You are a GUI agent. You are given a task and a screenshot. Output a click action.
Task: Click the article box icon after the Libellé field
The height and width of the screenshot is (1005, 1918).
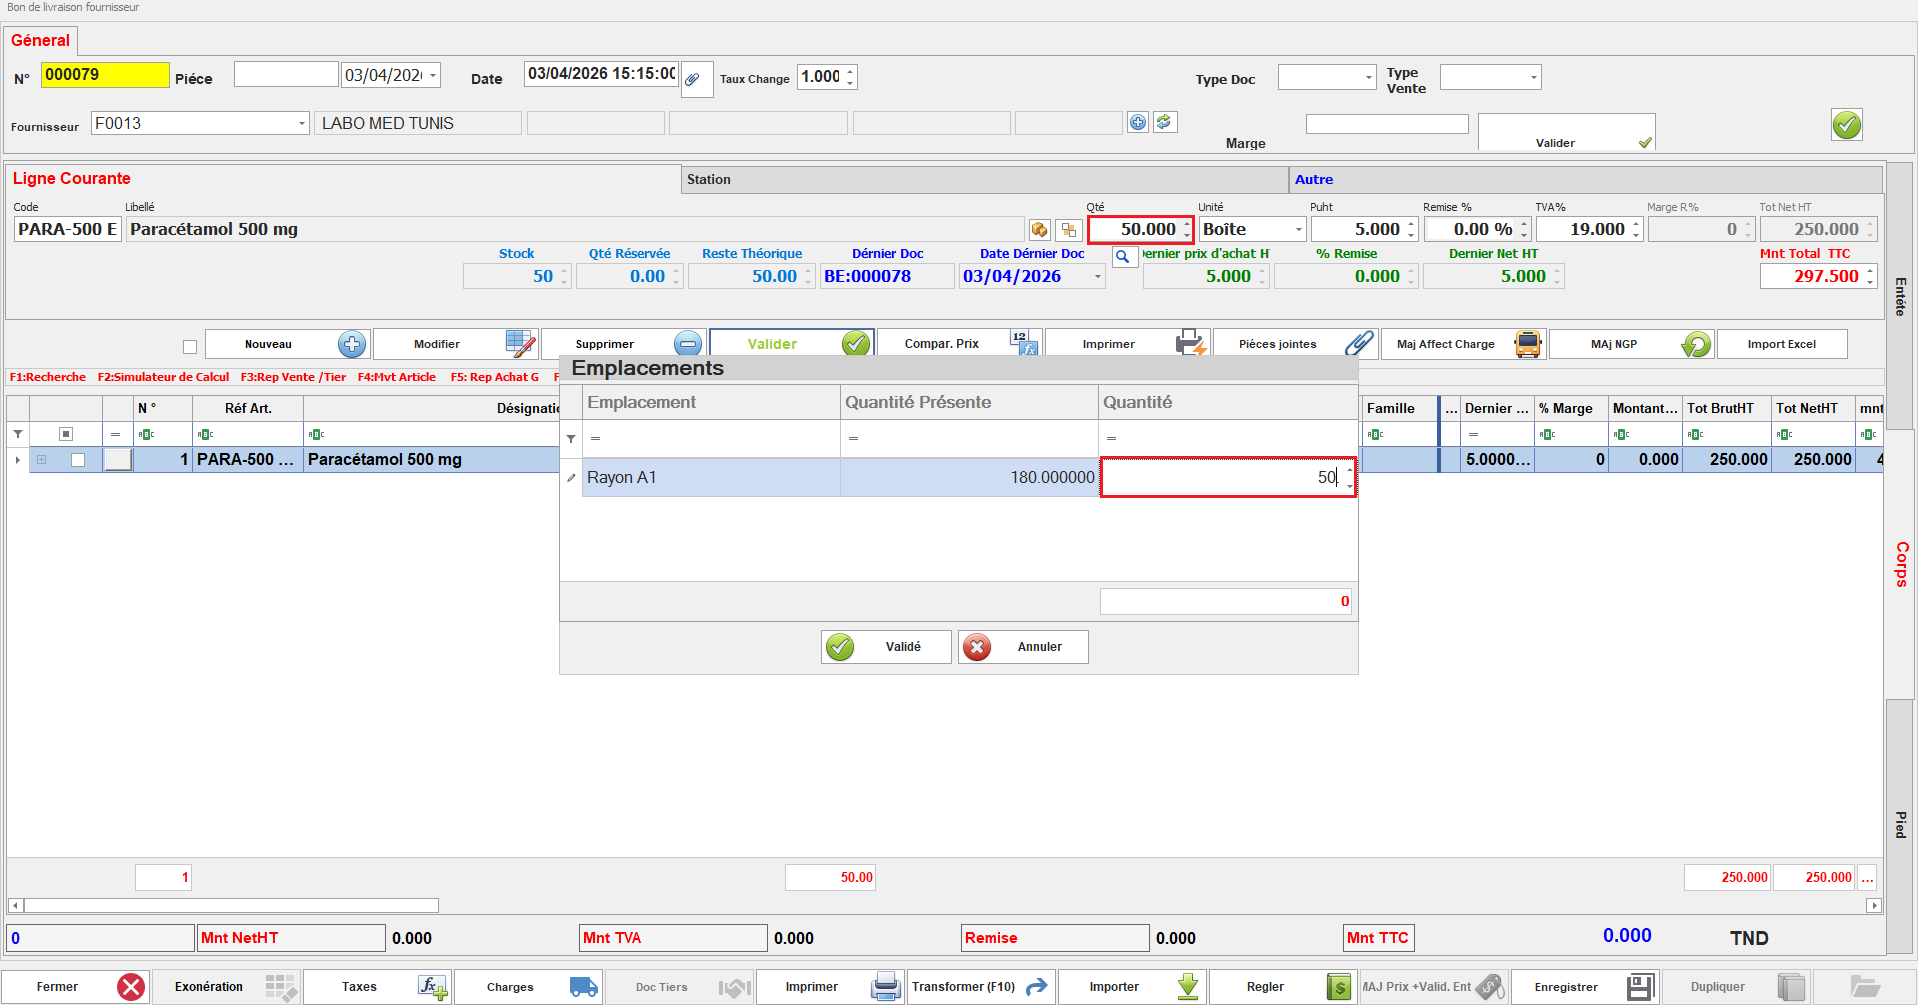click(1040, 230)
